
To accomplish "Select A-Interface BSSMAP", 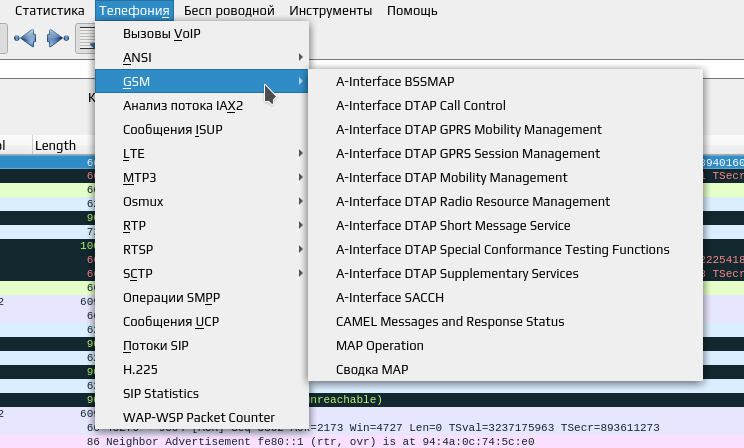I will click(505, 82).
